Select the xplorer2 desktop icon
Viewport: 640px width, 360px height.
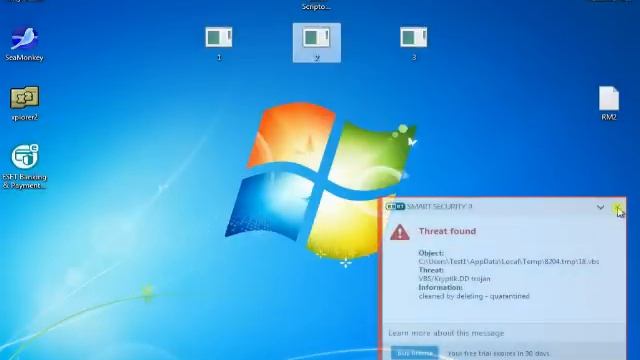[x=24, y=103]
